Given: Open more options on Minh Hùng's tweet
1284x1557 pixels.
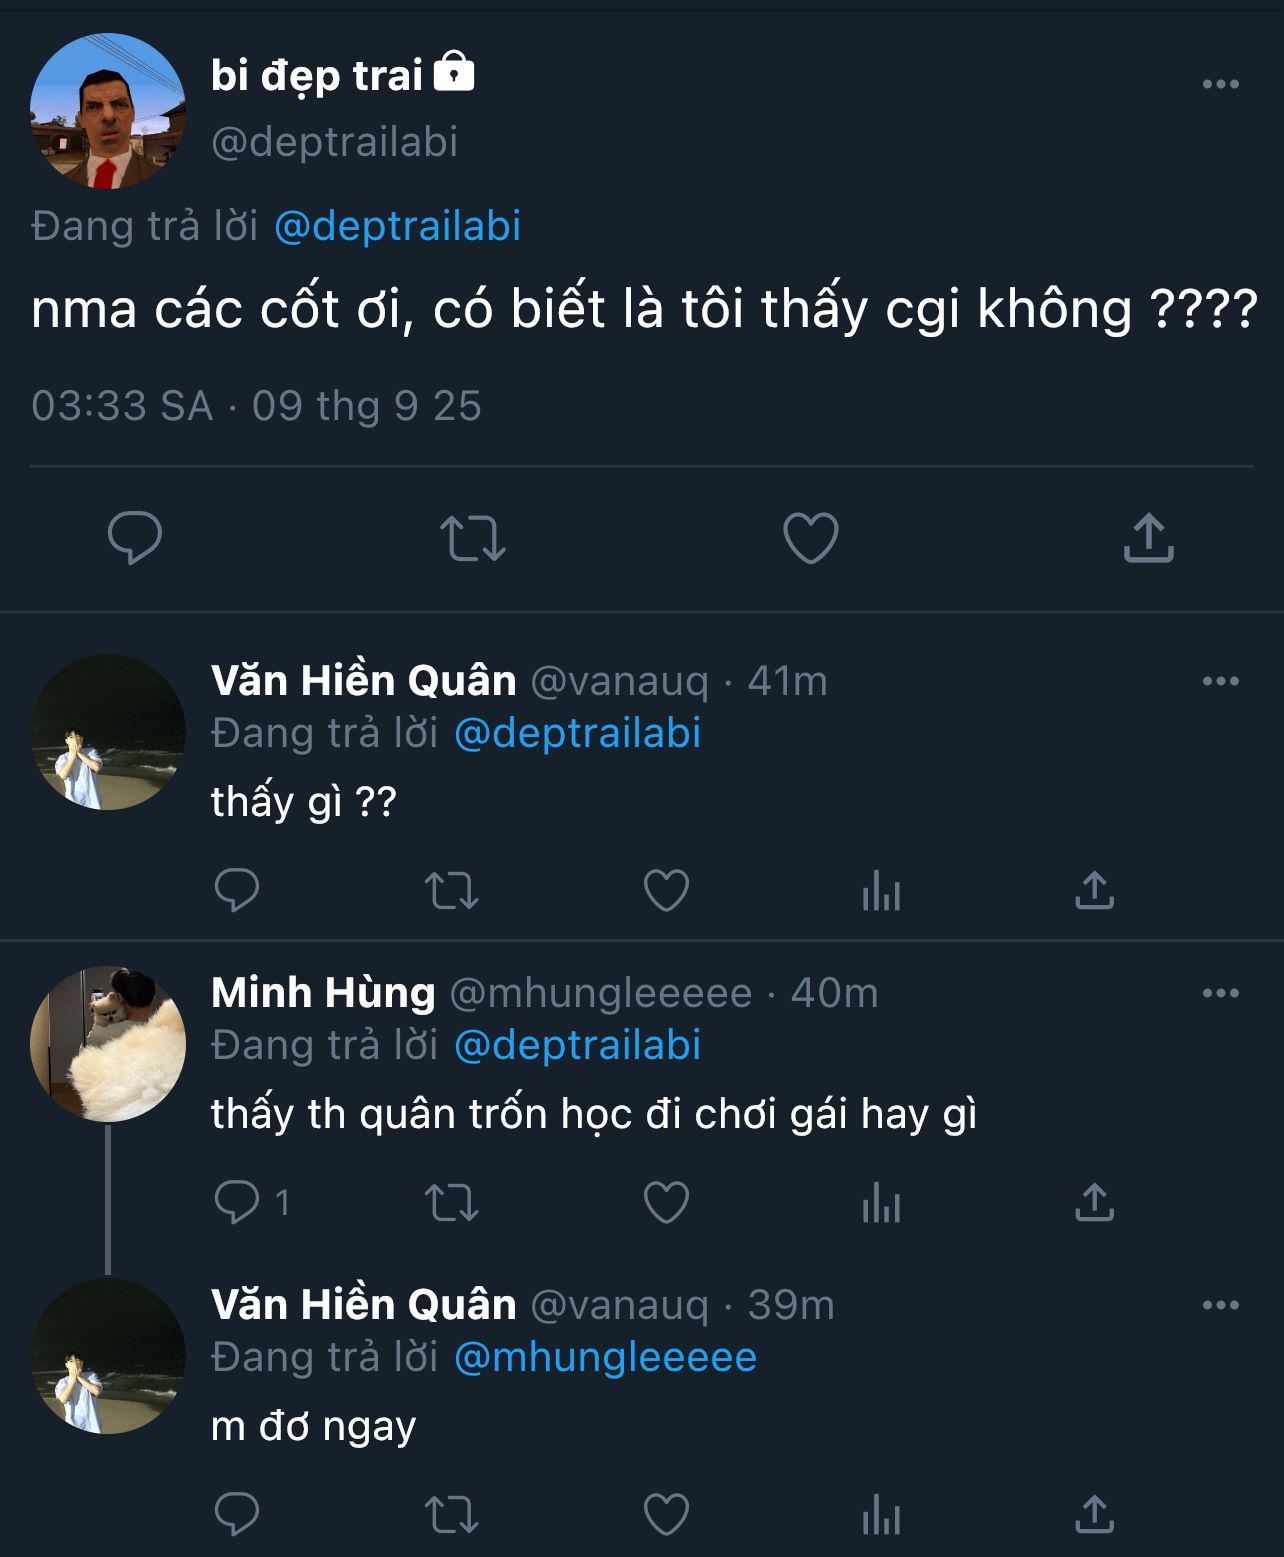Looking at the screenshot, I should pos(1220,994).
